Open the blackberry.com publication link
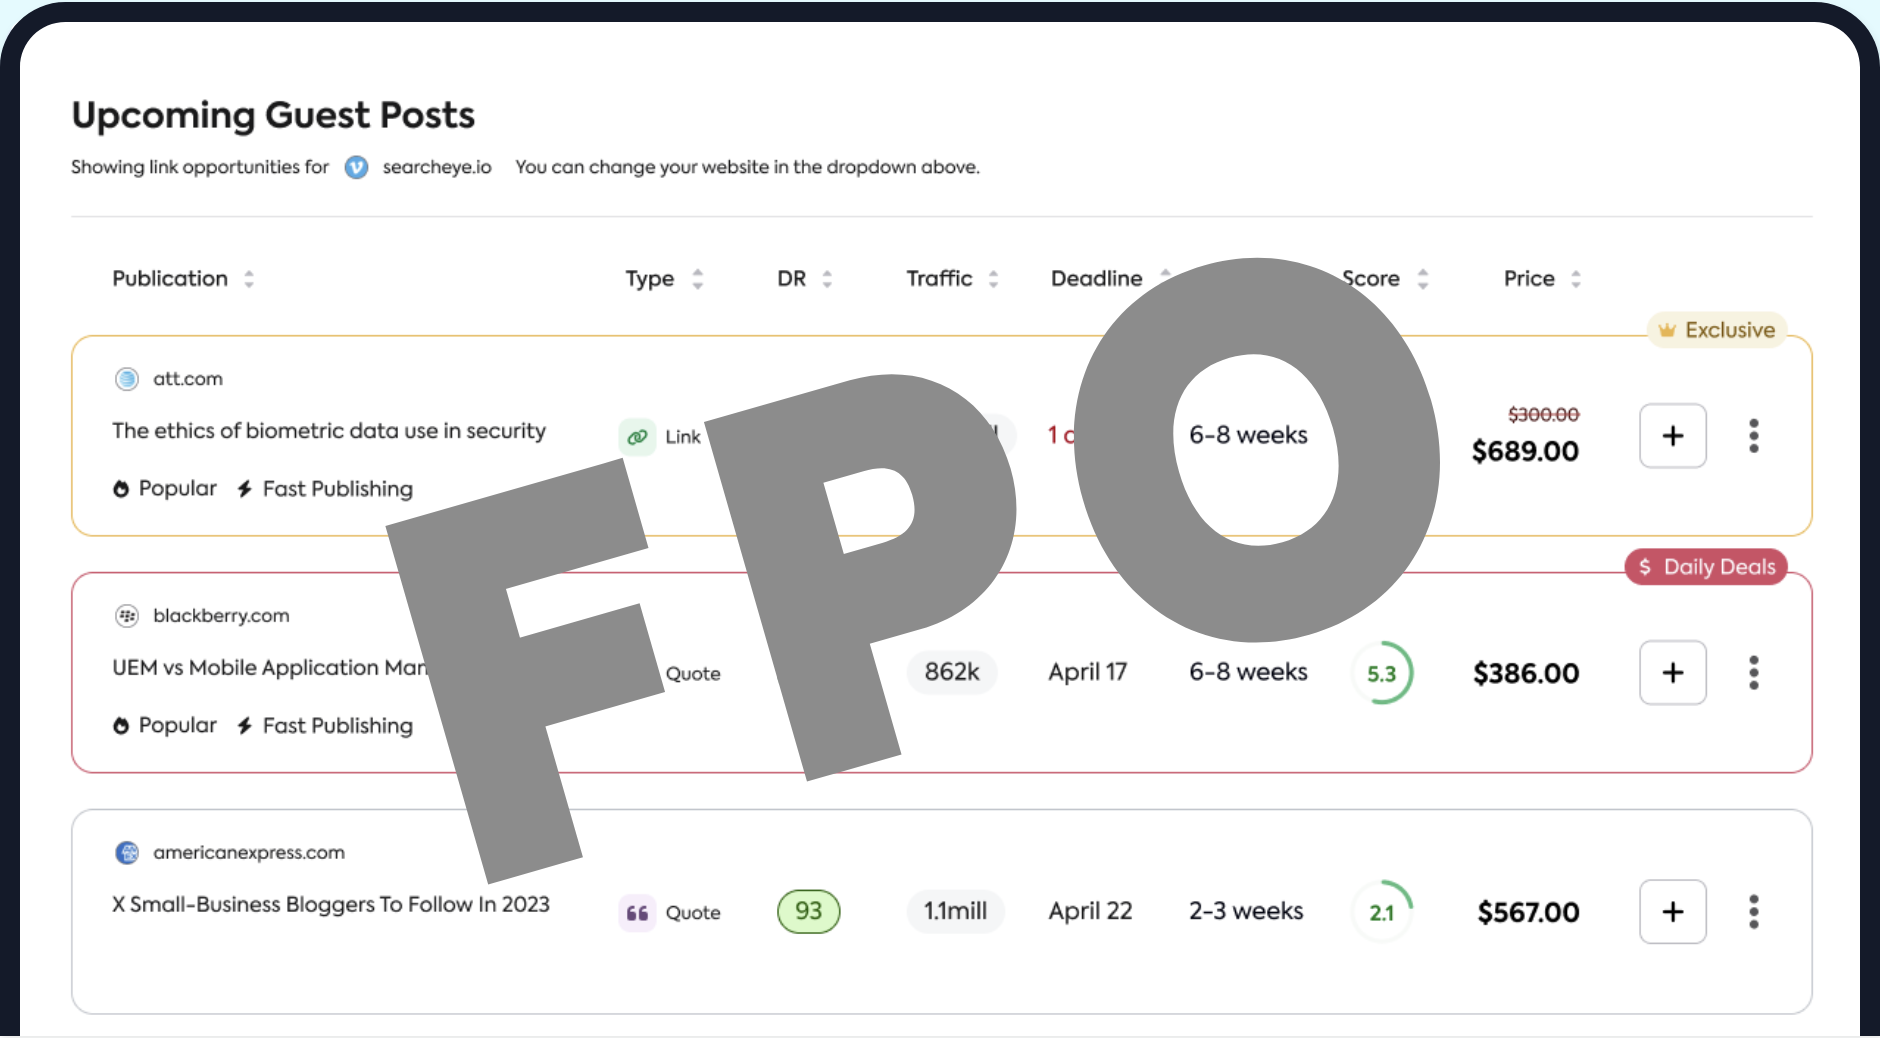The image size is (1880, 1038). pyautogui.click(x=221, y=616)
